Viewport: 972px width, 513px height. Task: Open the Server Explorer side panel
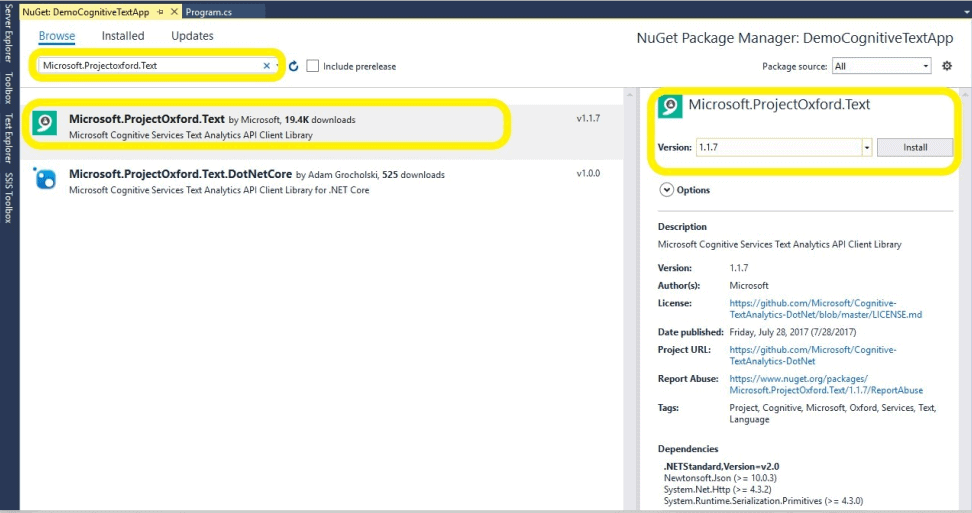(x=8, y=33)
